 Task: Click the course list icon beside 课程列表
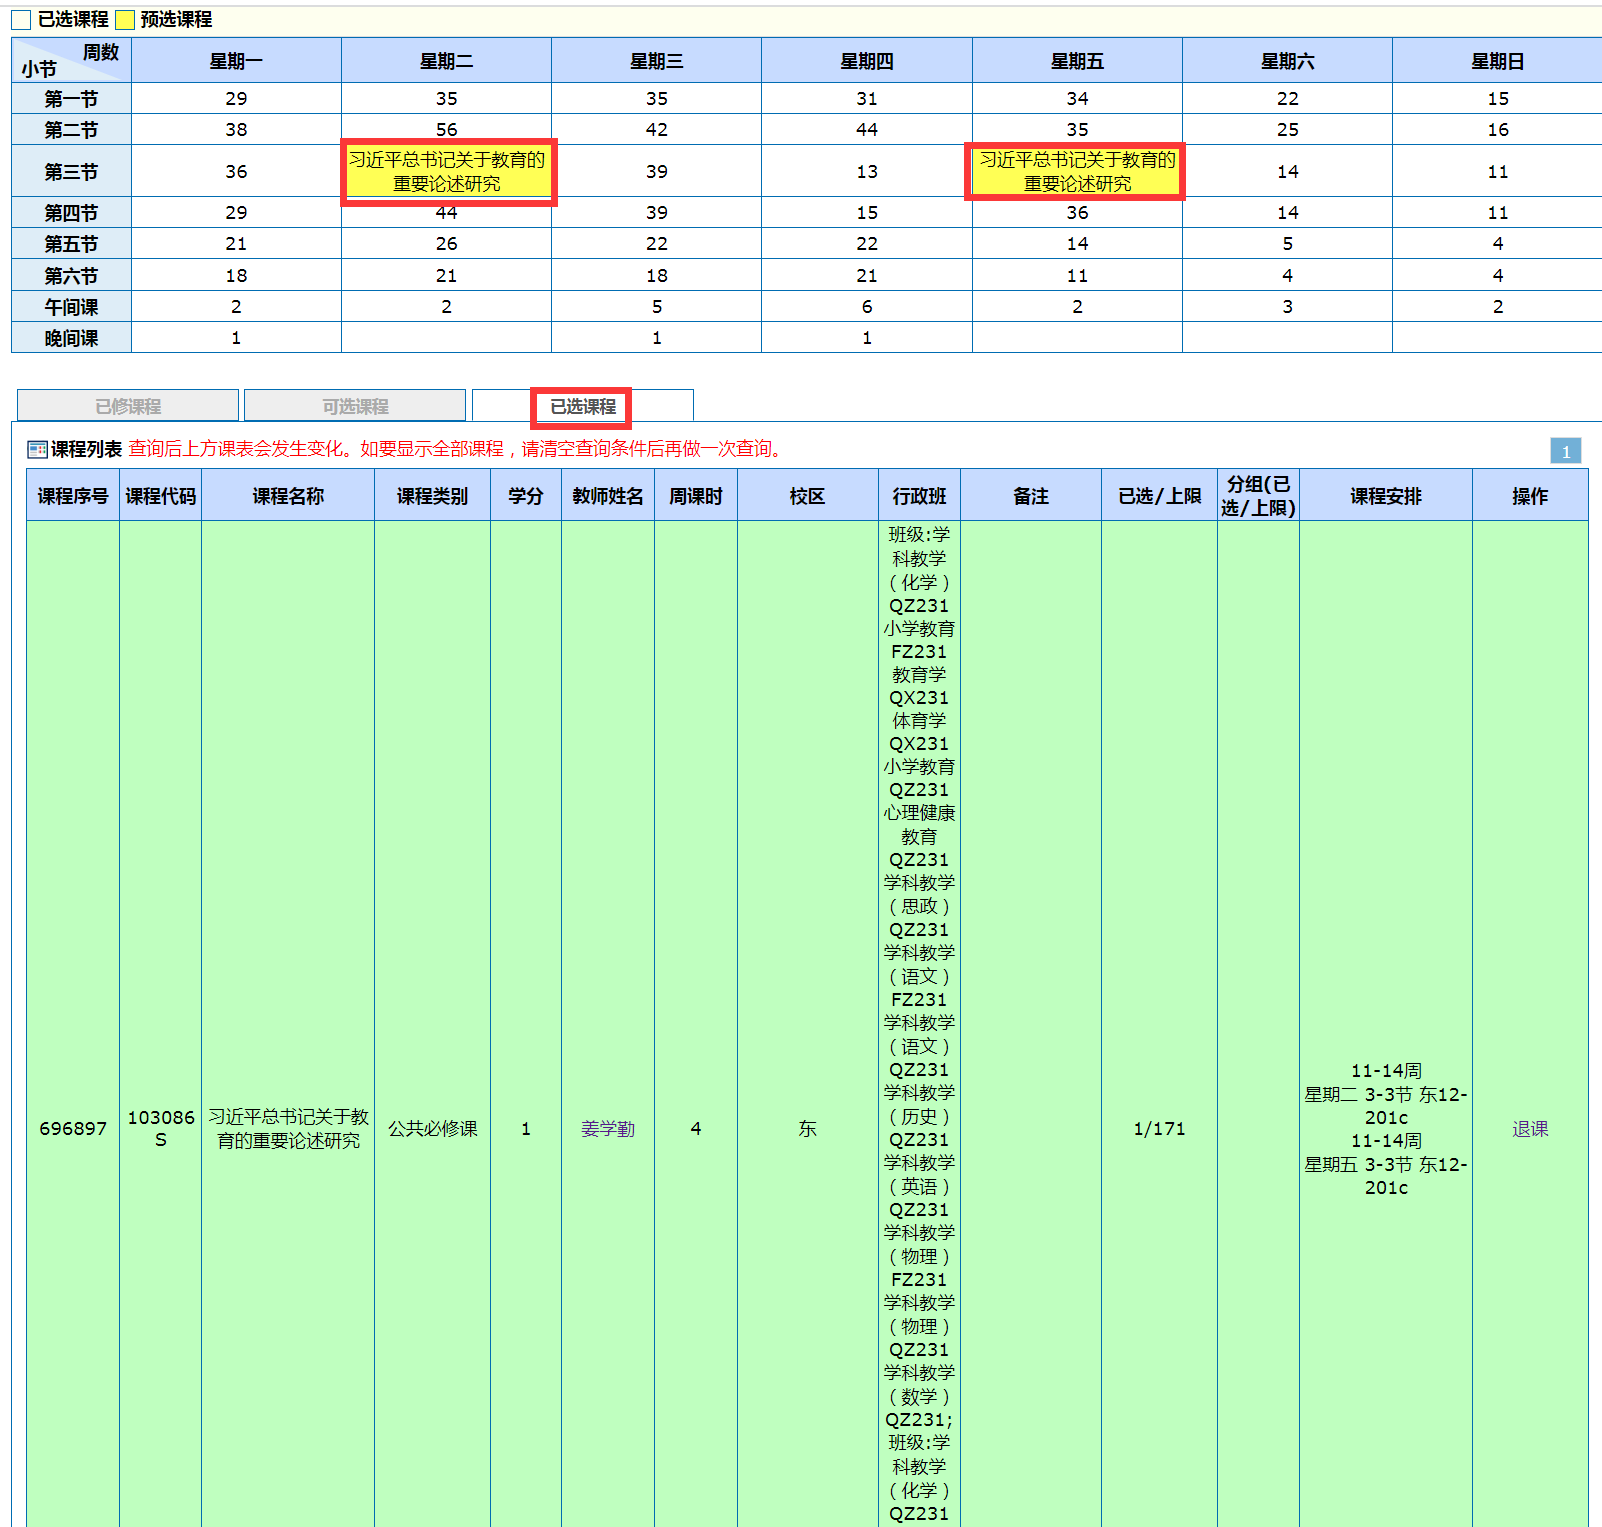(x=37, y=450)
